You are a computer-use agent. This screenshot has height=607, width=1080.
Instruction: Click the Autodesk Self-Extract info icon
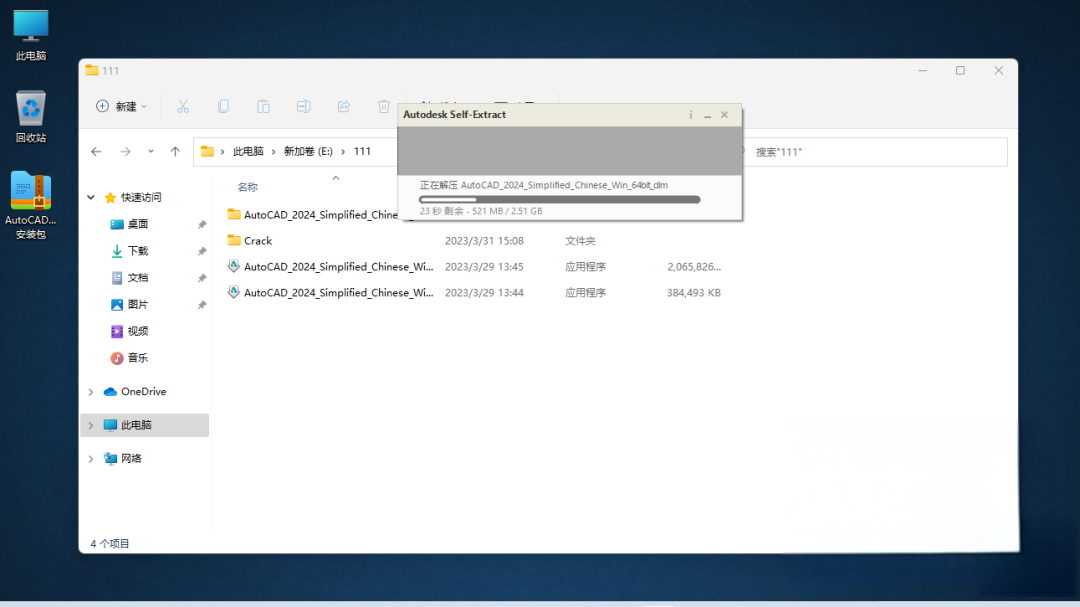point(691,115)
